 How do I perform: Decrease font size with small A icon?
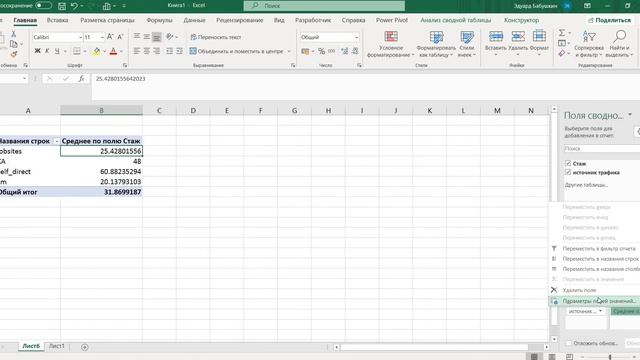[x=120, y=37]
